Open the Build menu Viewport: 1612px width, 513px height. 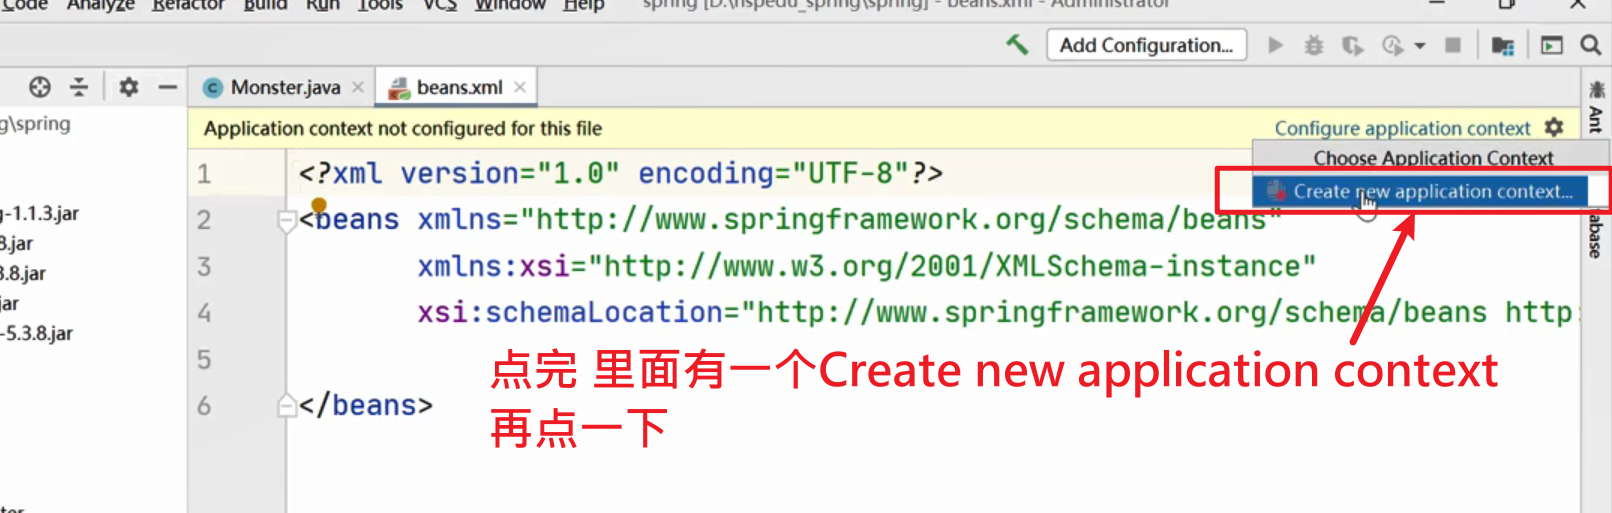265,5
